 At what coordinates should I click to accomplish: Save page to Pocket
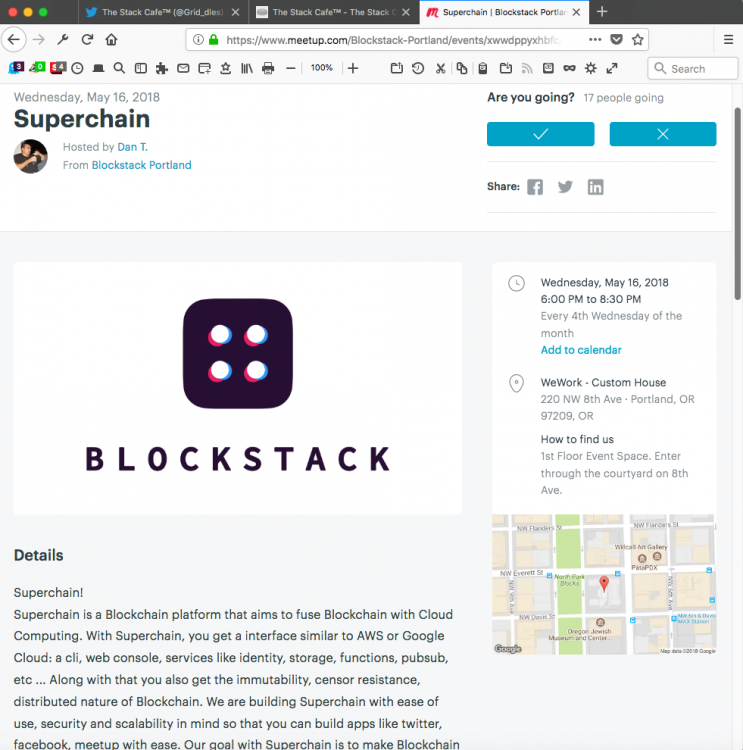coord(617,40)
